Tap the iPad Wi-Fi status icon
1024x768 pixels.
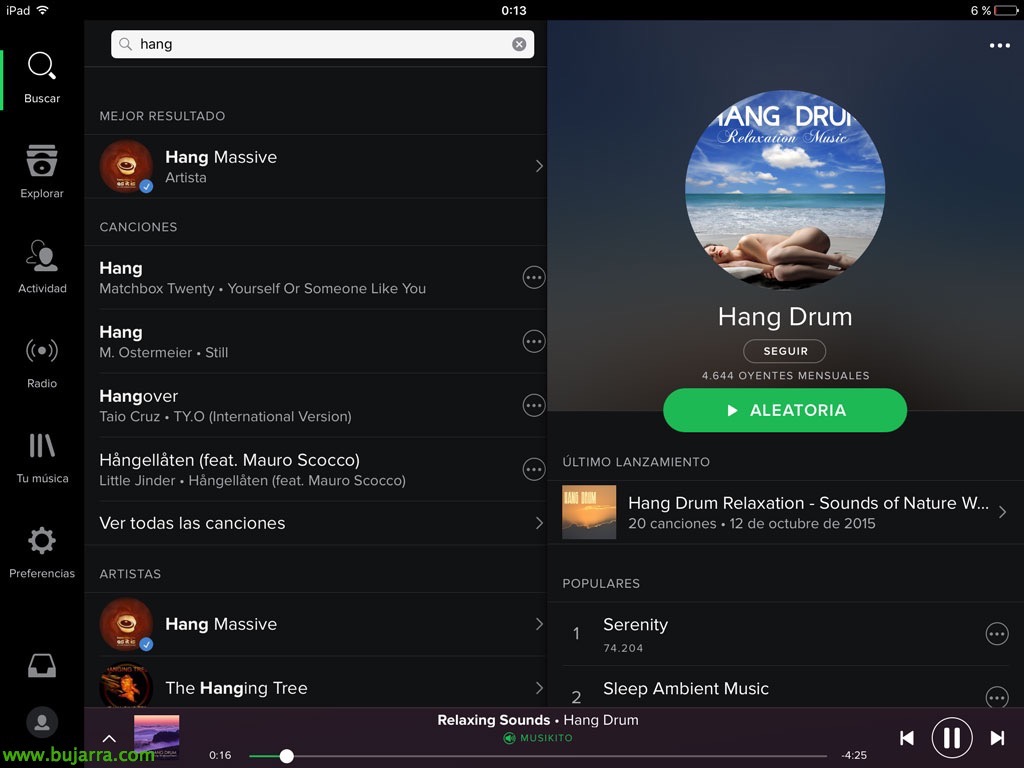(42, 10)
